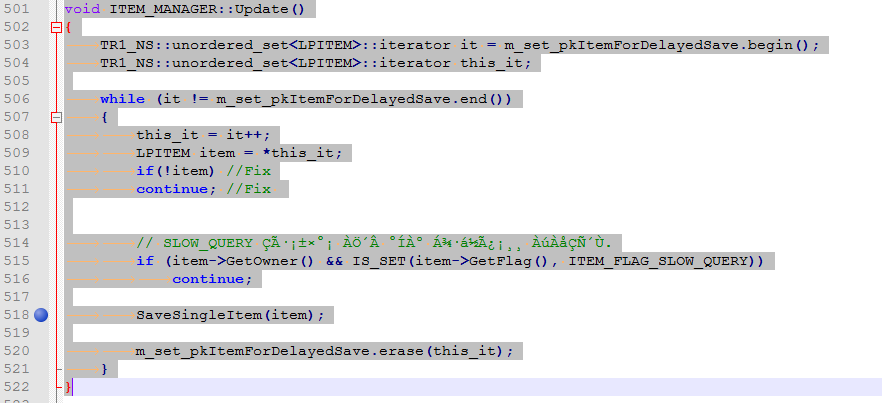Click line number 503 in the margin
The image size is (882, 403).
click(17, 45)
